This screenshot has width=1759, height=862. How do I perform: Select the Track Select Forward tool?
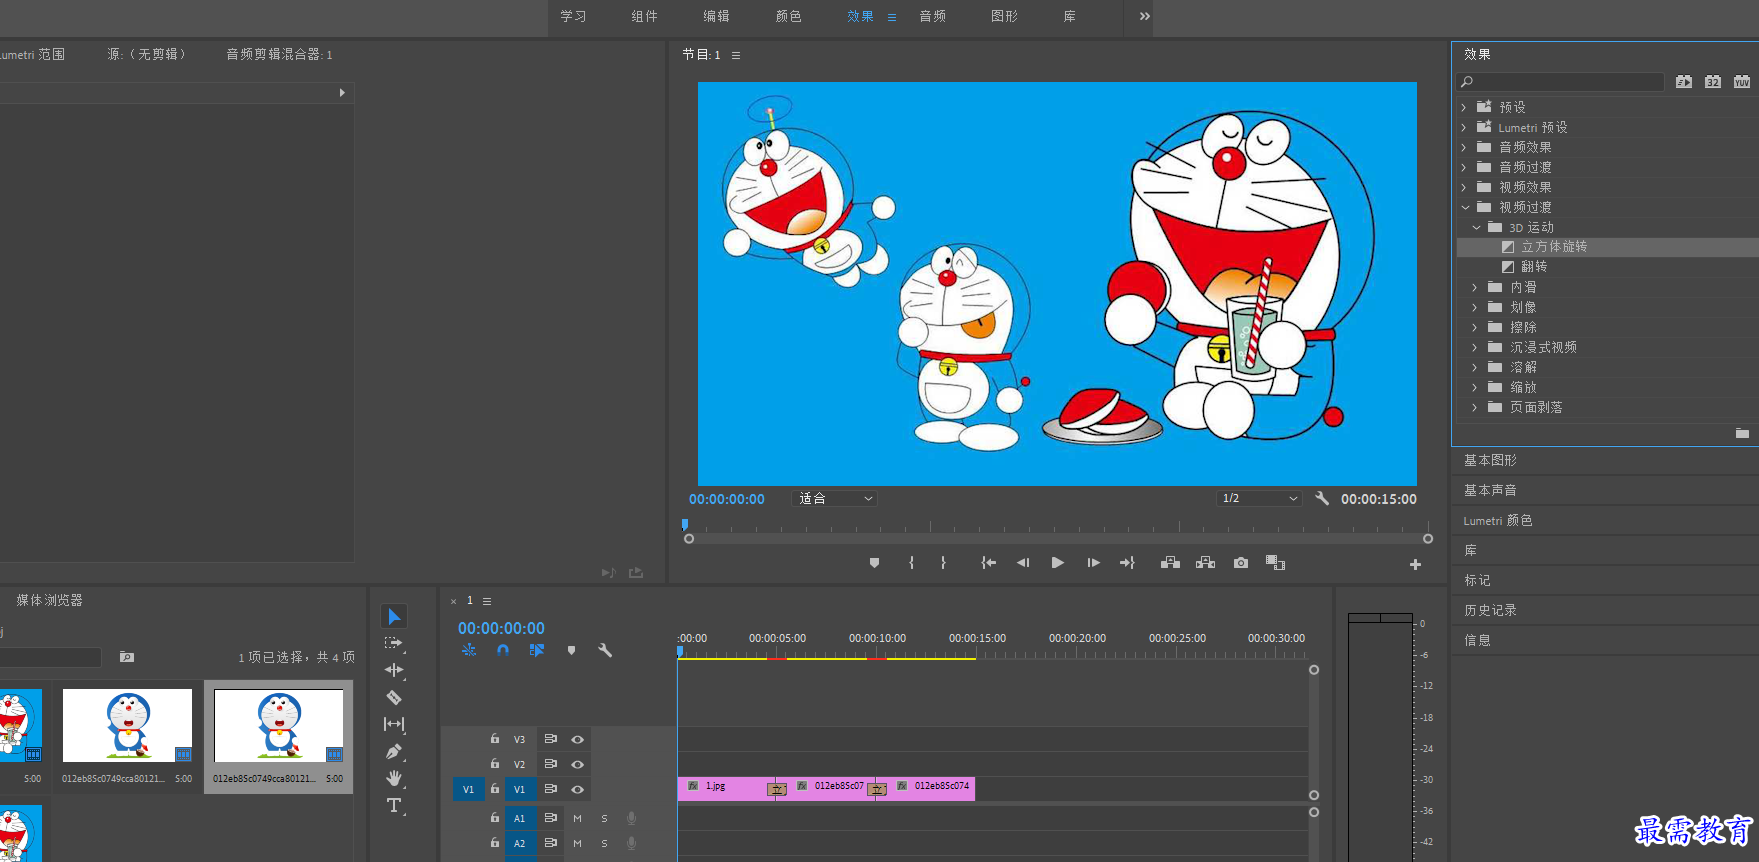pos(394,643)
